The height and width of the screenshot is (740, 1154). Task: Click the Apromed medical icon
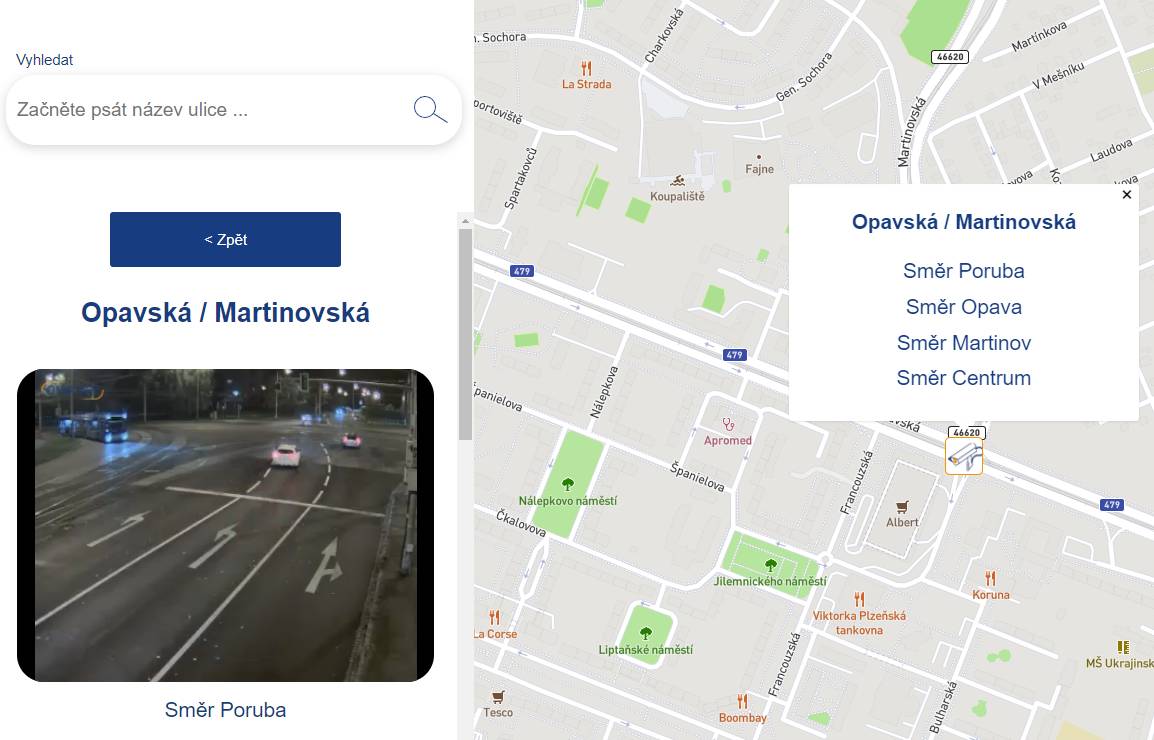pos(728,424)
